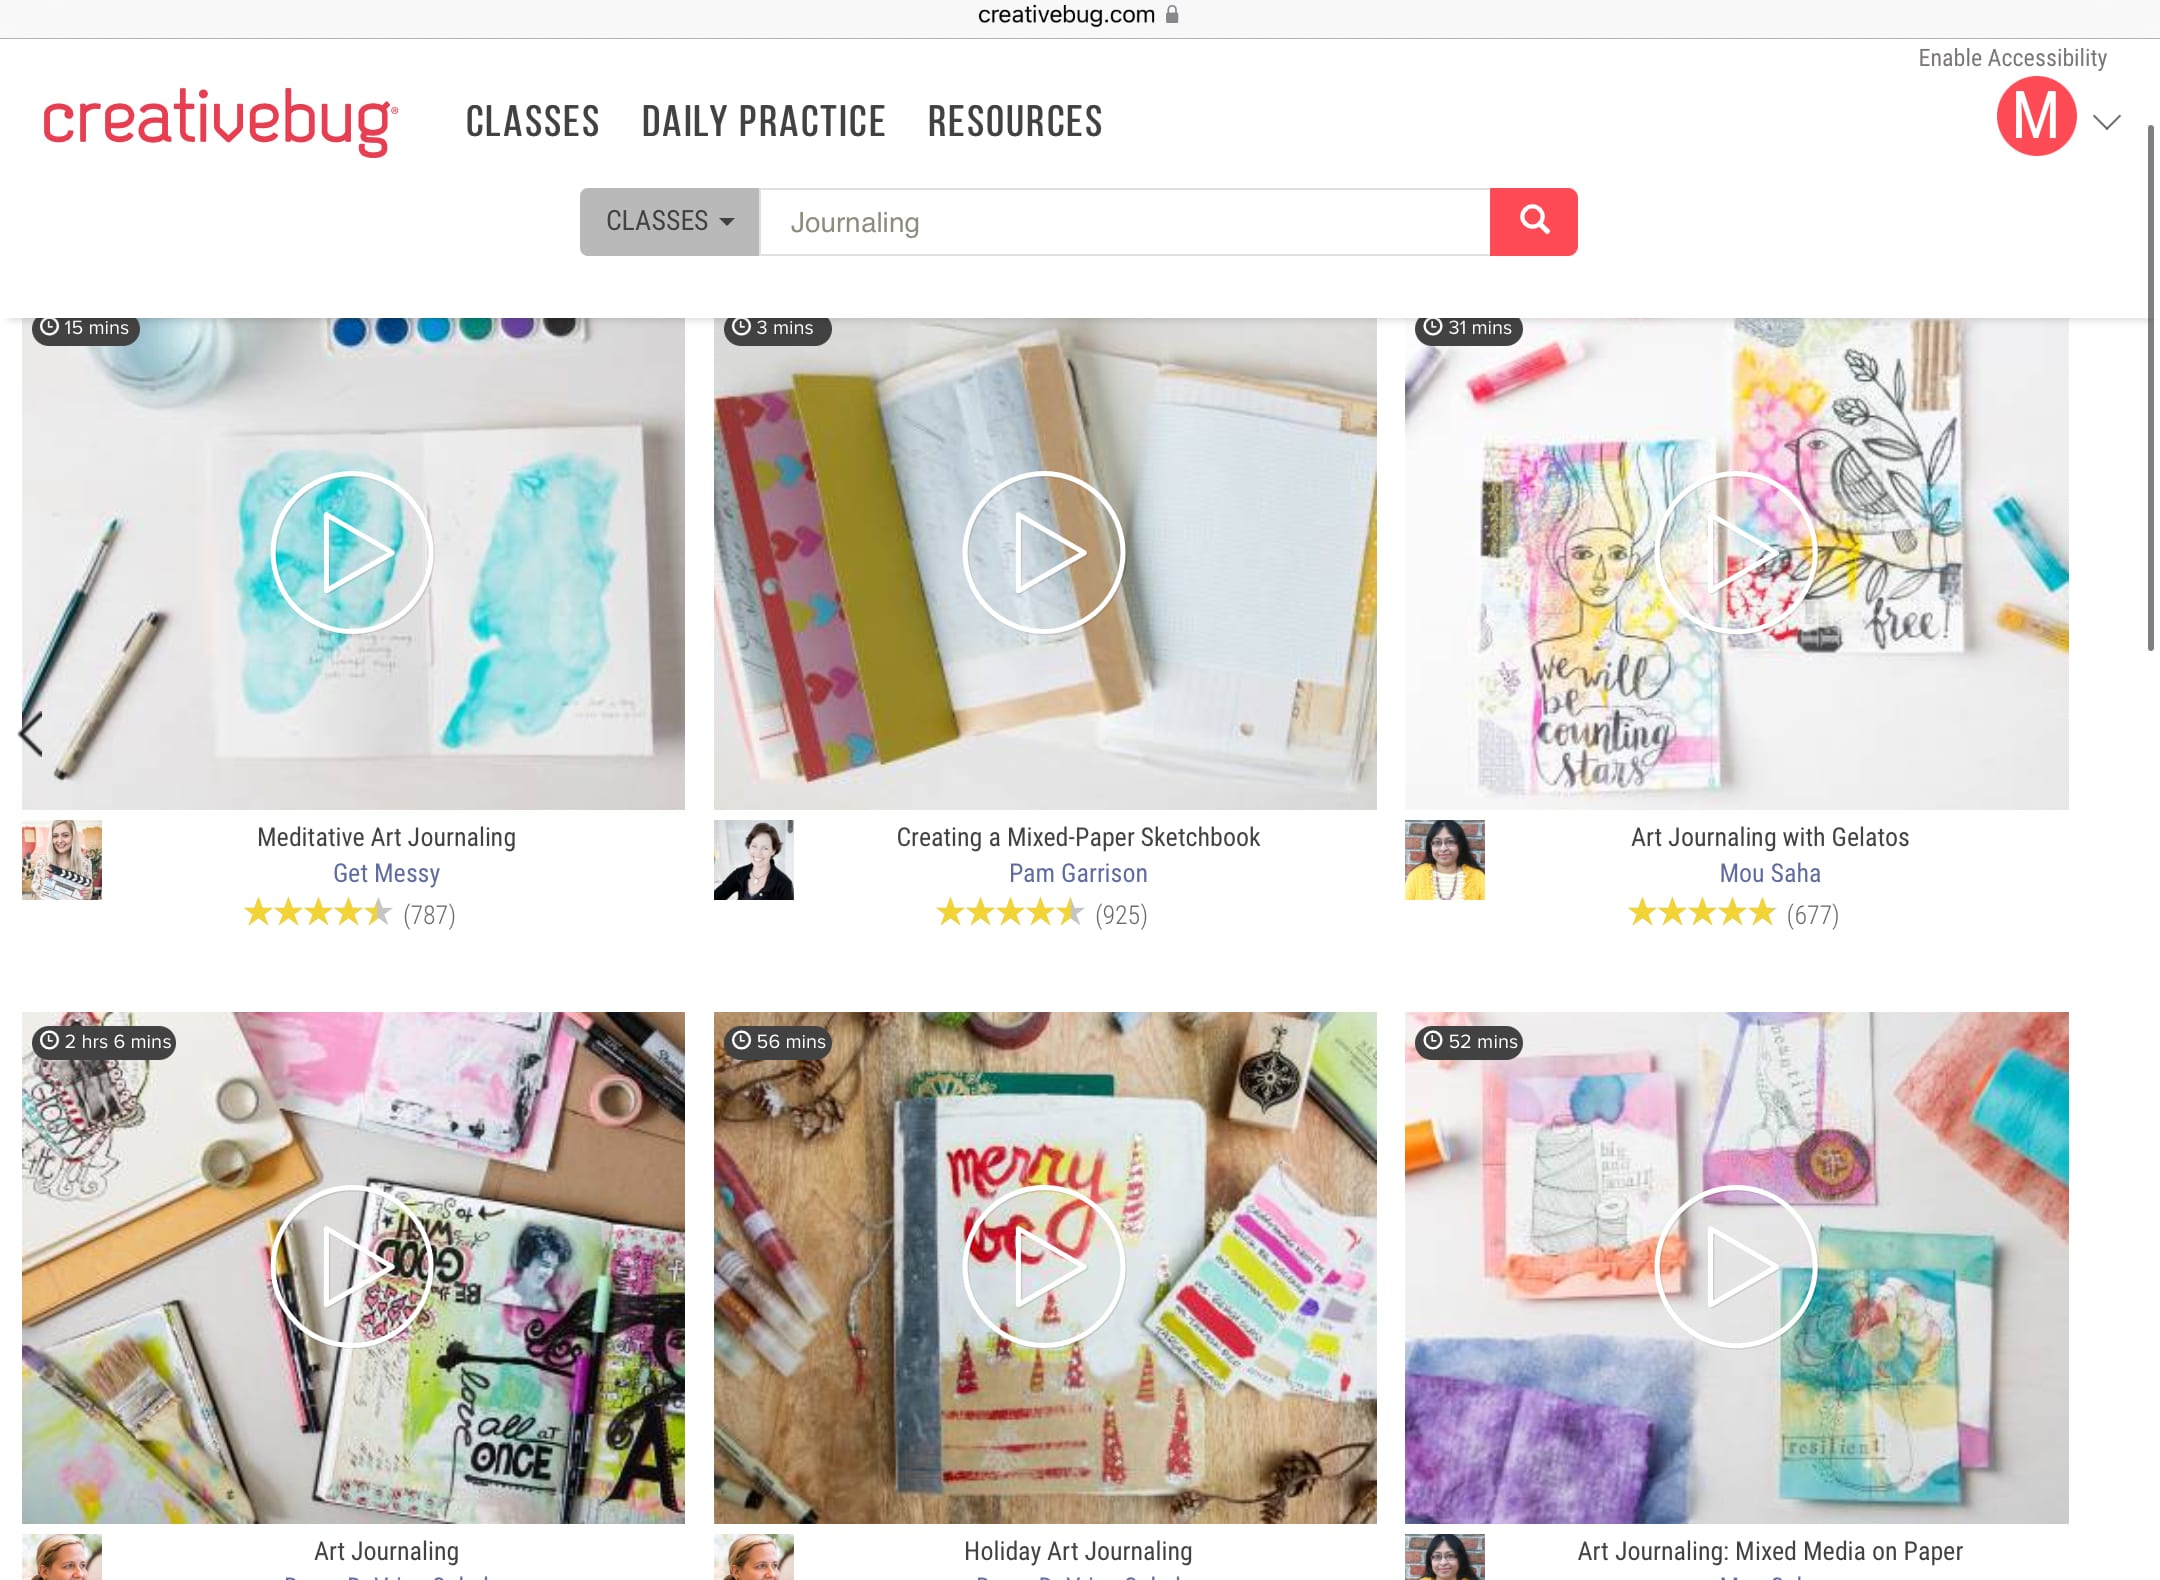Play the Meditative Art Journaling video

pyautogui.click(x=352, y=552)
